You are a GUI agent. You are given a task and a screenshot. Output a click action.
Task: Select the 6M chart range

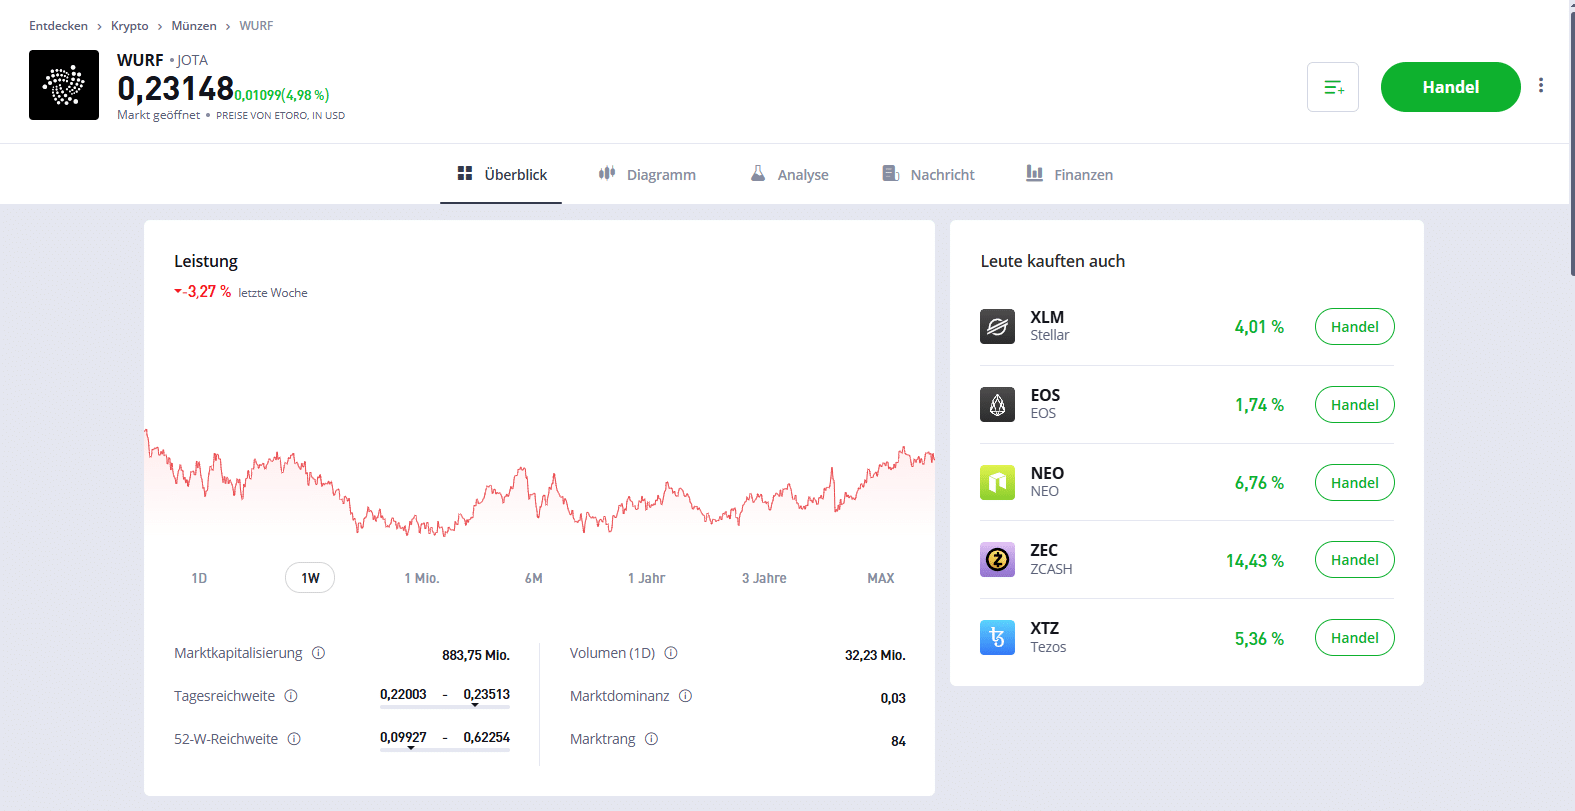coord(534,578)
